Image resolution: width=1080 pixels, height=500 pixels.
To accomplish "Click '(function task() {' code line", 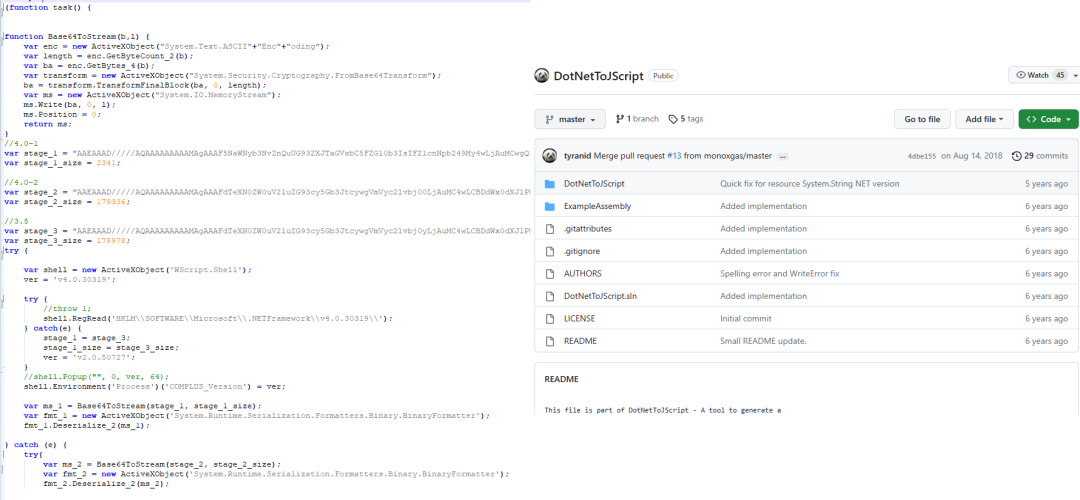I will [x=47, y=7].
